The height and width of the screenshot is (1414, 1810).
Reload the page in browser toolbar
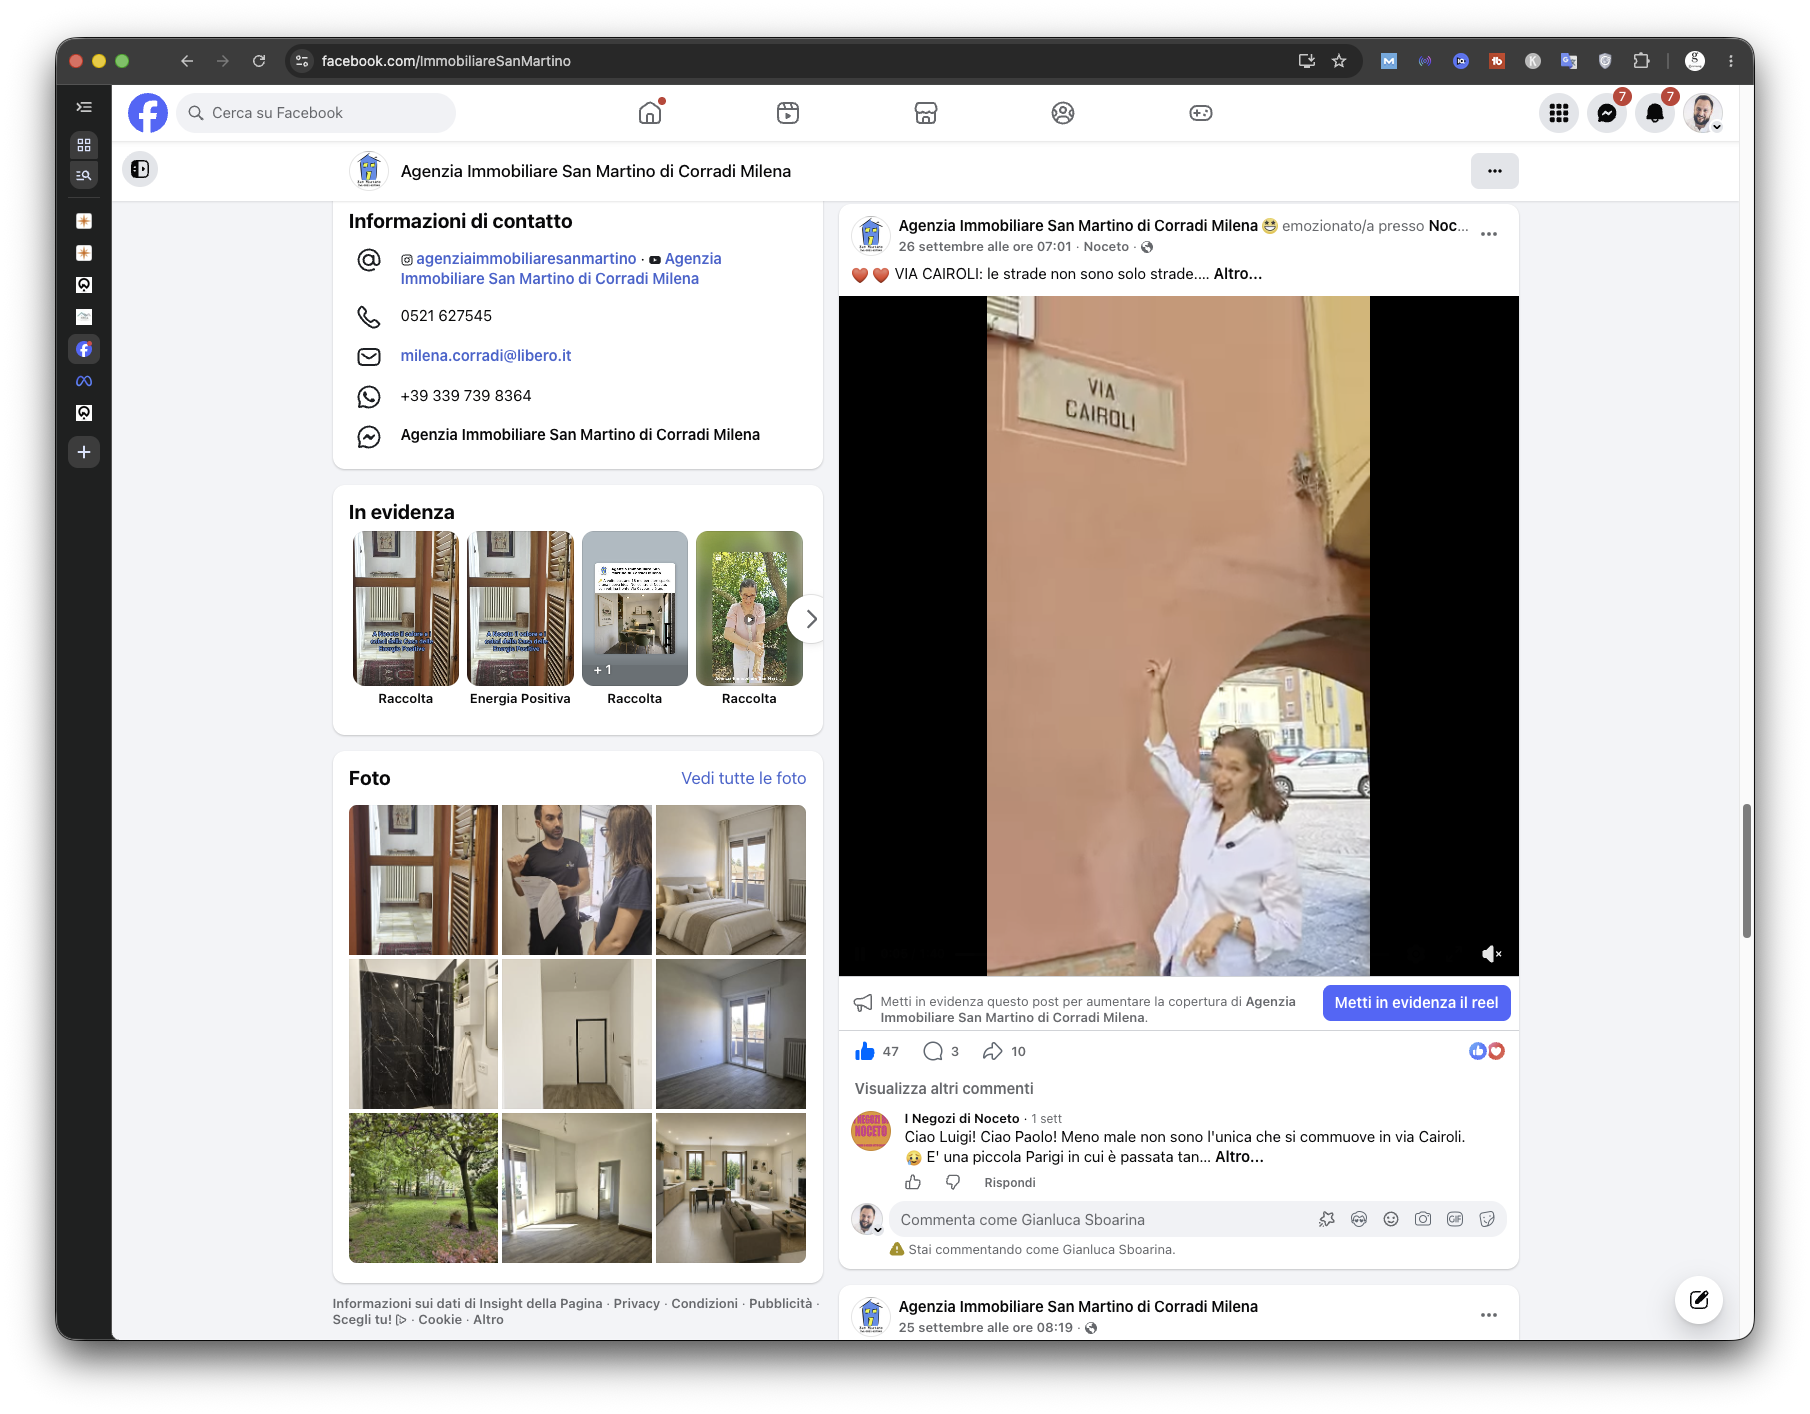point(259,61)
